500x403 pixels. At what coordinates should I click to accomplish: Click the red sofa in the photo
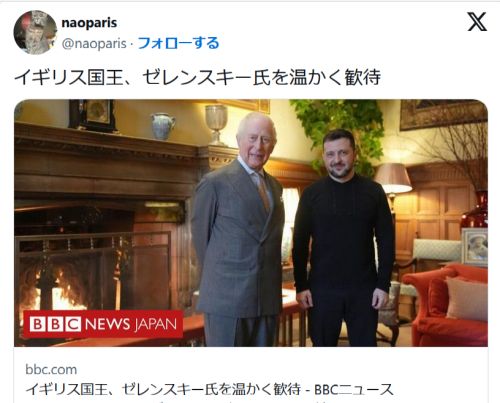448,305
